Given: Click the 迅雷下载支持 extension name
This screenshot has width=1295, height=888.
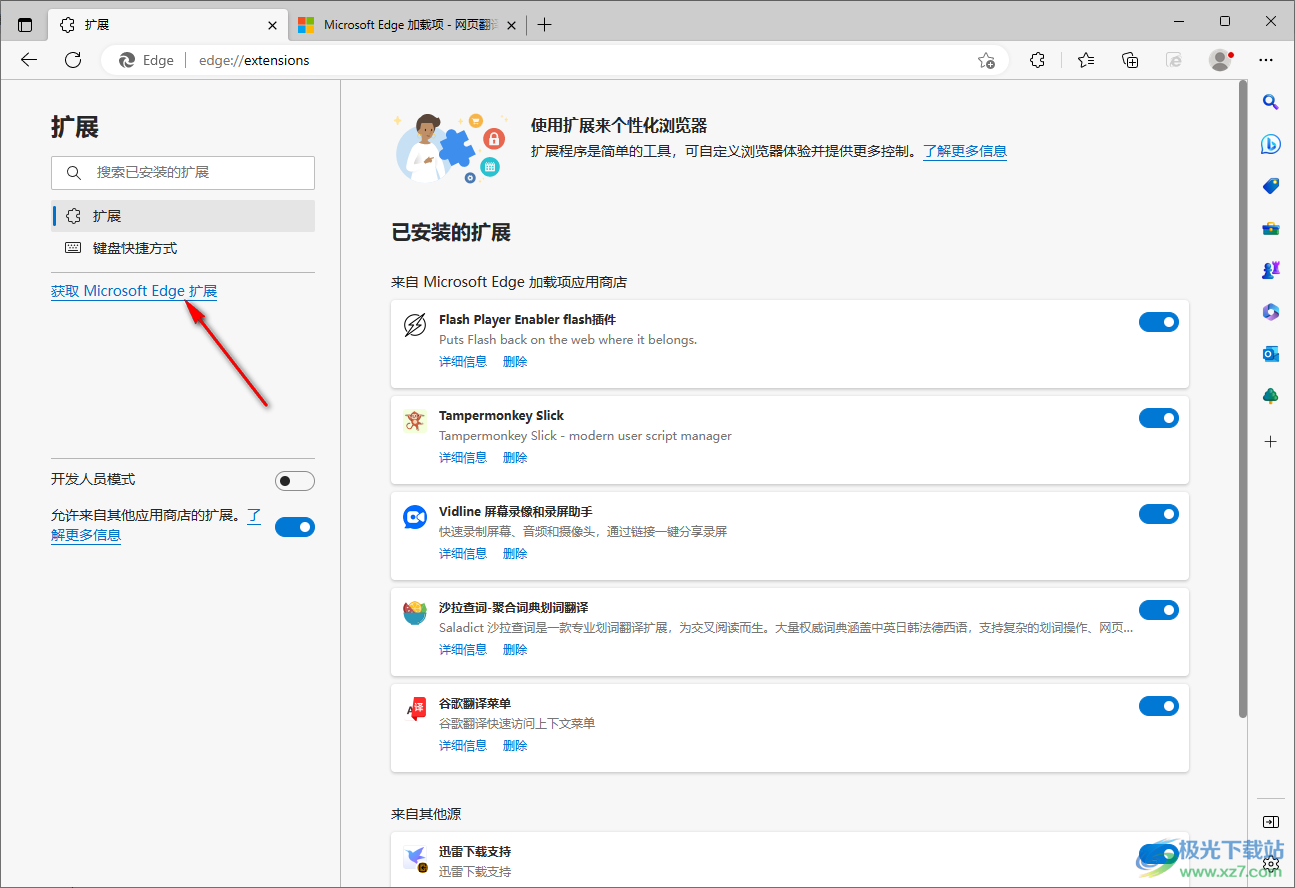Looking at the screenshot, I should pyautogui.click(x=475, y=851).
